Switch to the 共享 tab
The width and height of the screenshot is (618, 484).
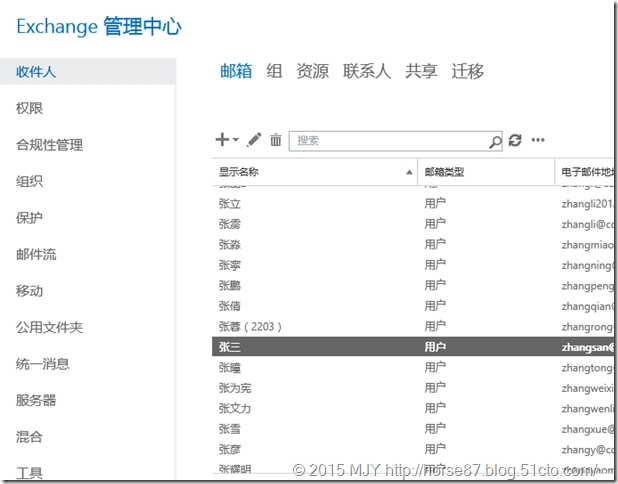pos(421,71)
